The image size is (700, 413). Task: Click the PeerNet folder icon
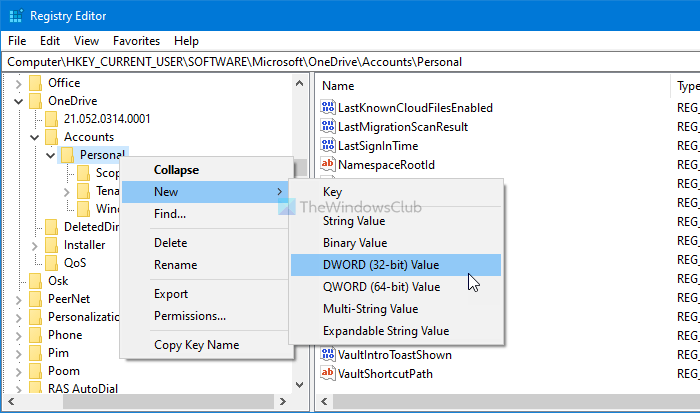coord(36,299)
